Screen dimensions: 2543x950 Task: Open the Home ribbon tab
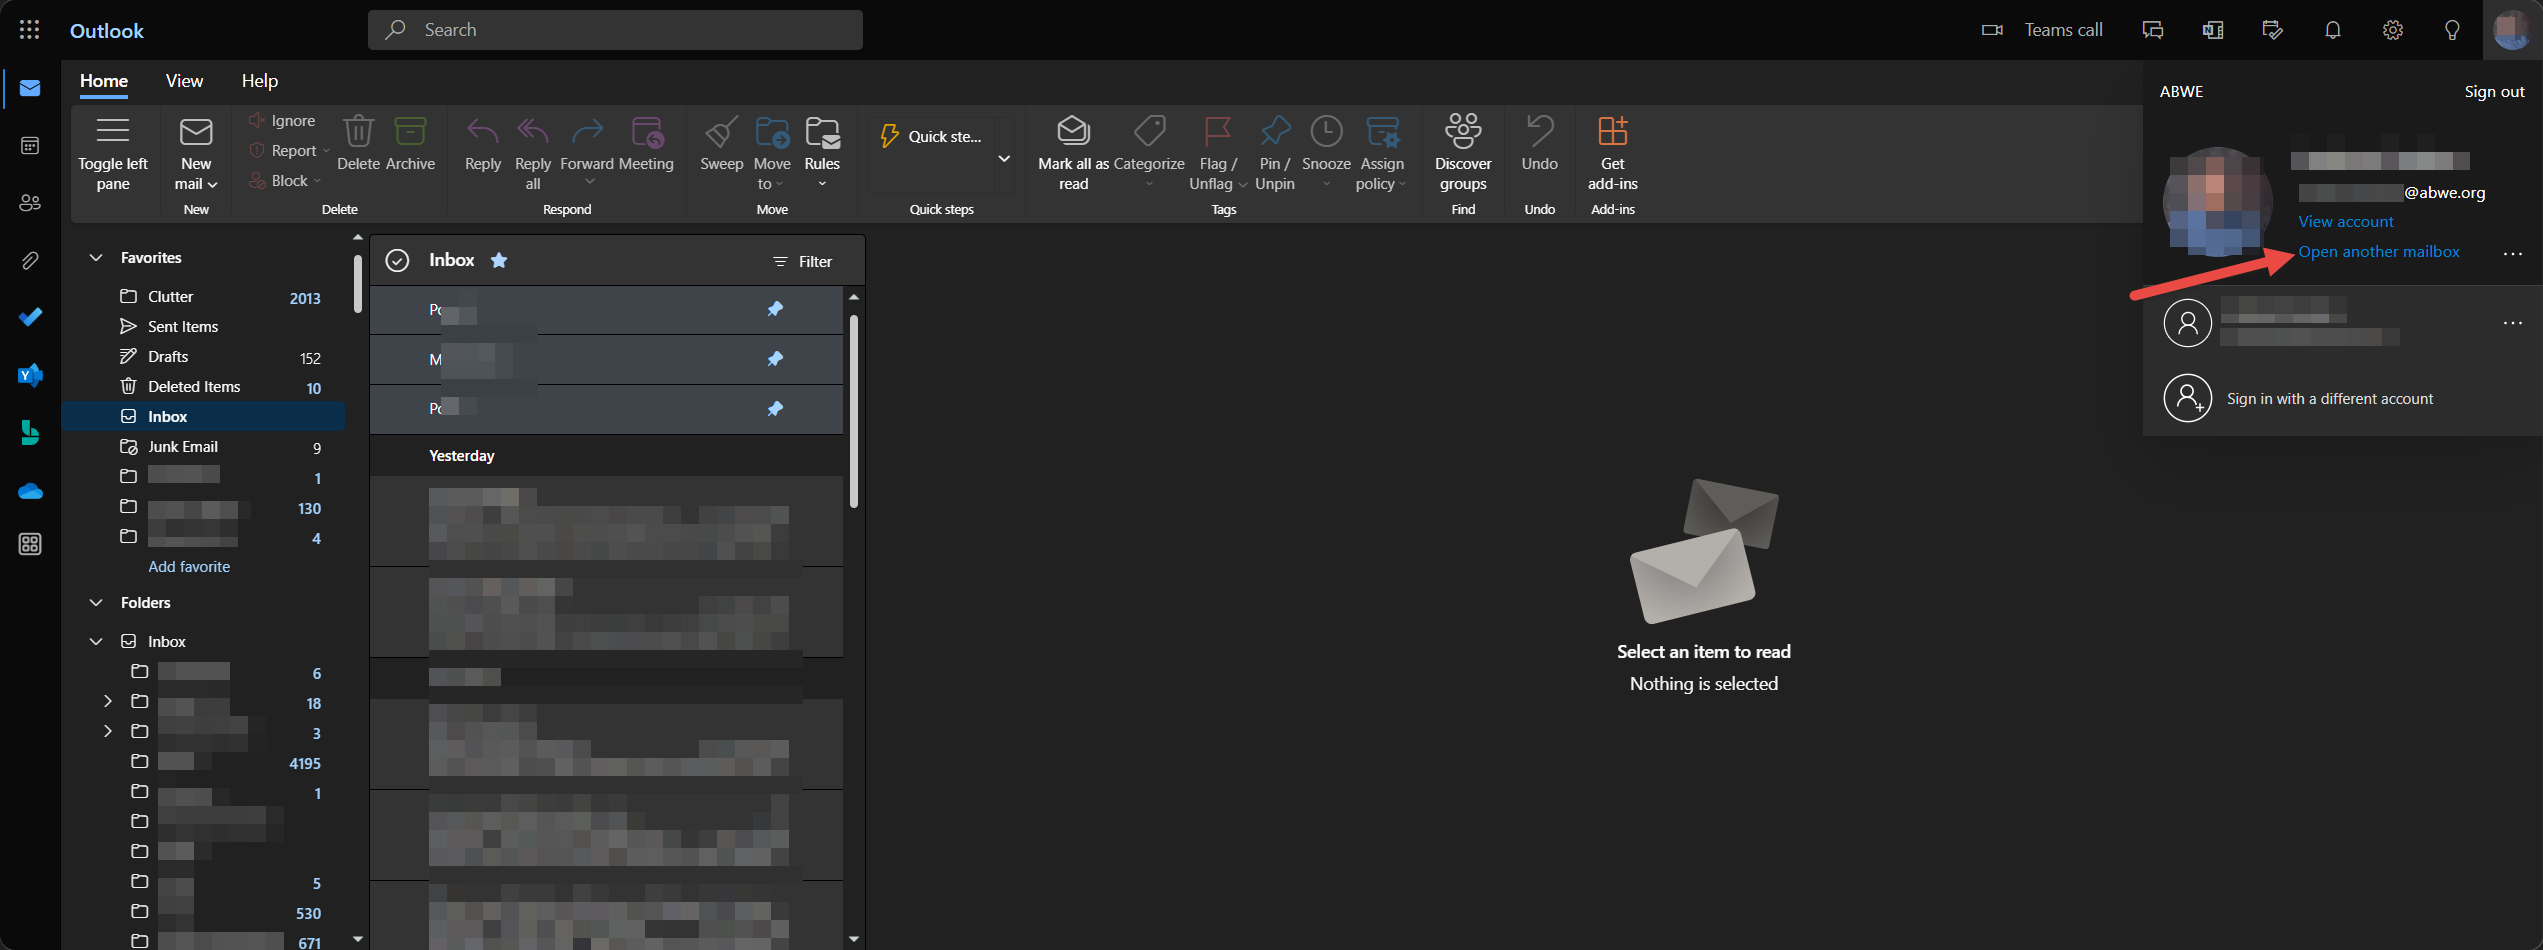click(104, 81)
